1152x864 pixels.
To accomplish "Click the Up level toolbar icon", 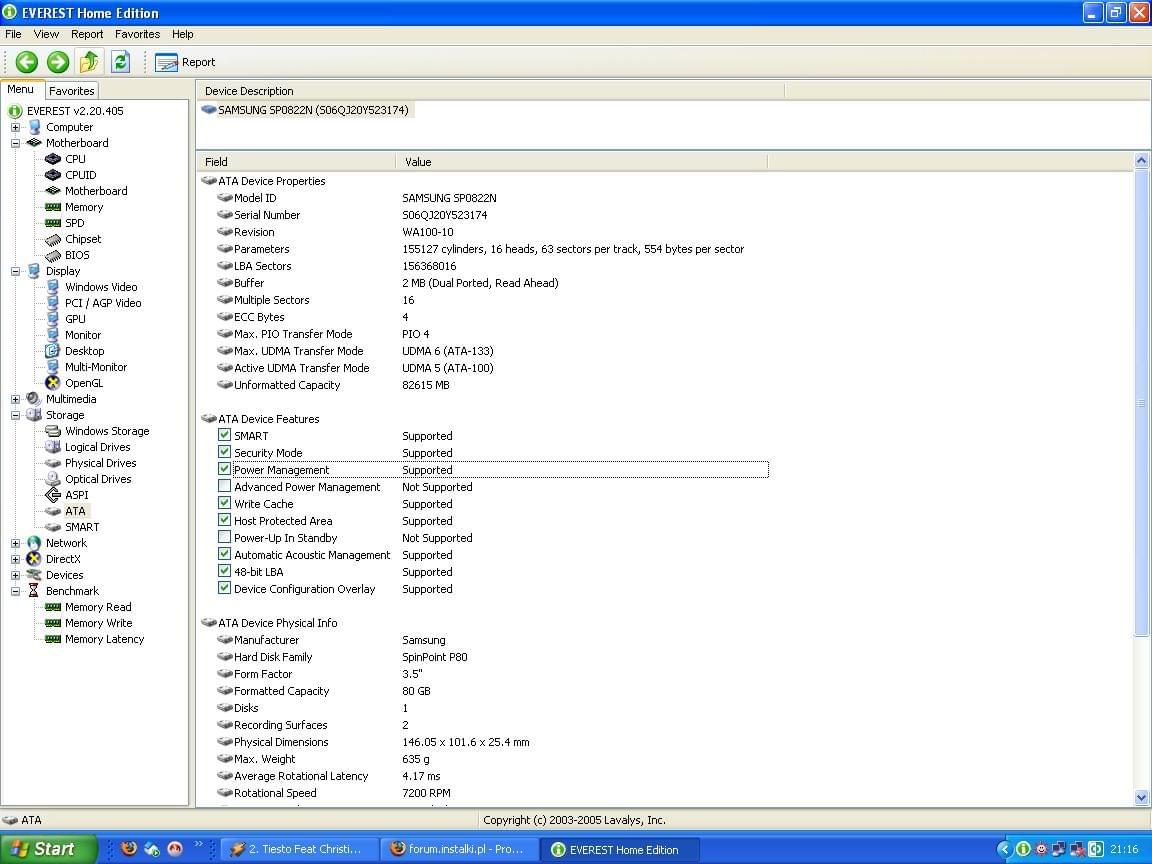I will (89, 62).
